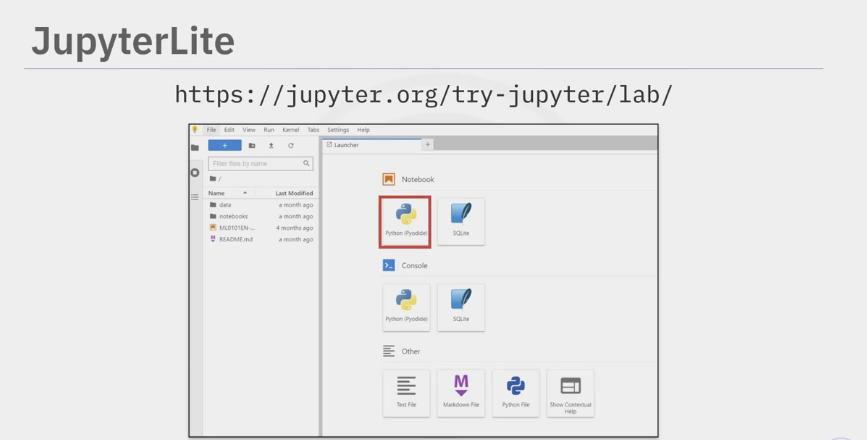Viewport: 867px width, 440px height.
Task: Open SQLite console
Action: (460, 307)
